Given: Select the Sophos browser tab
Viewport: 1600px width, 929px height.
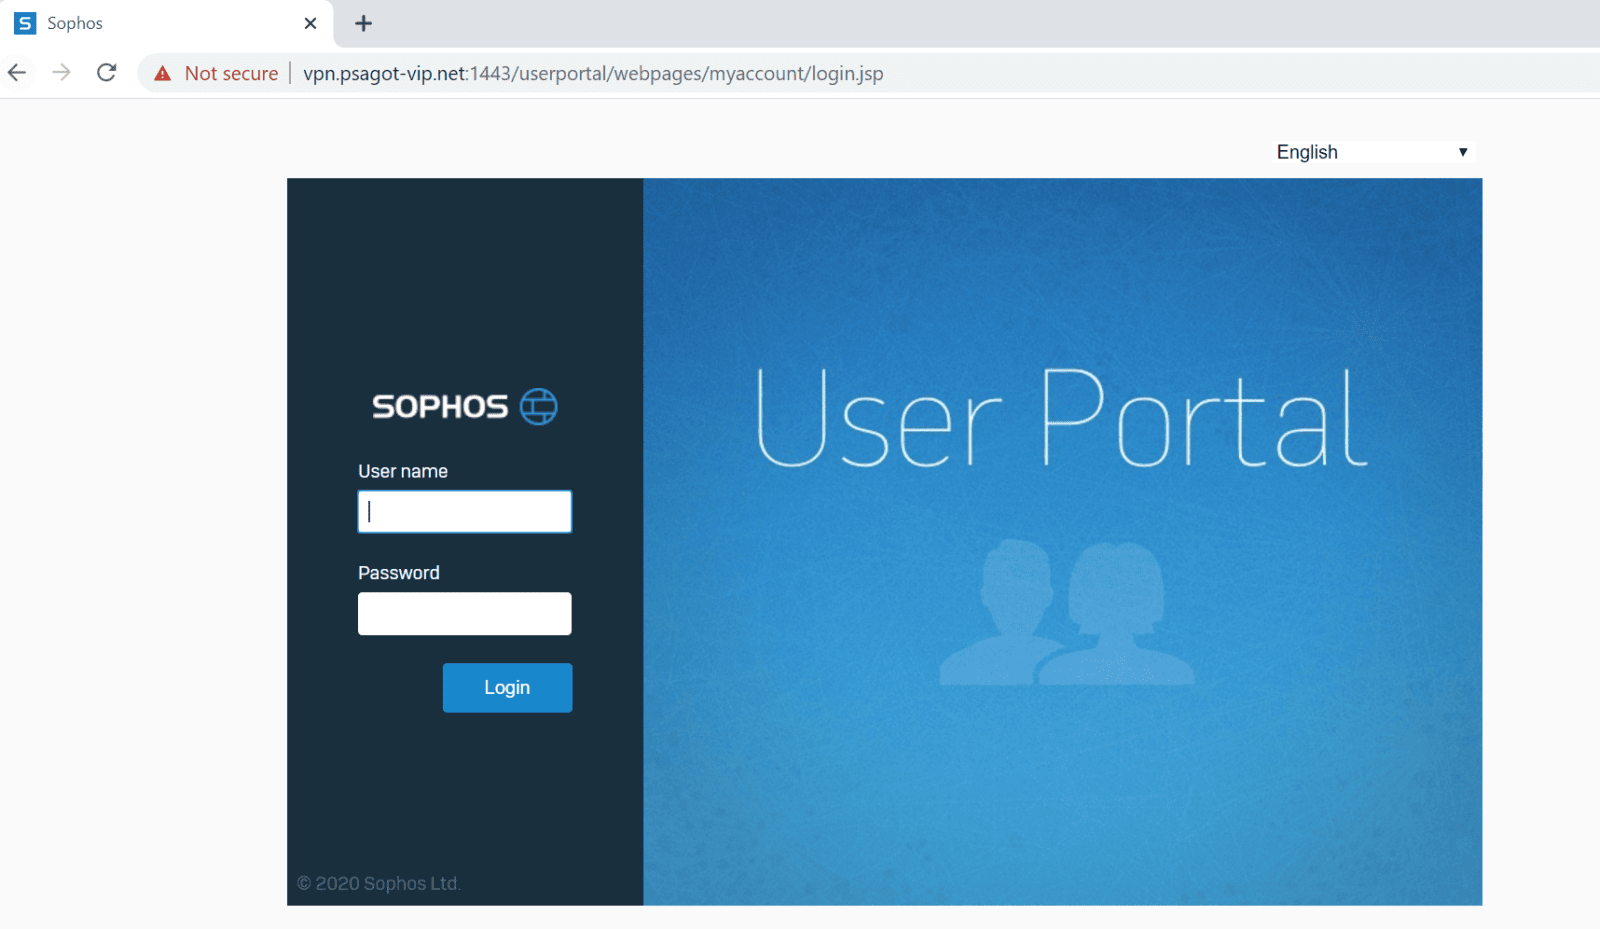Looking at the screenshot, I should point(167,23).
